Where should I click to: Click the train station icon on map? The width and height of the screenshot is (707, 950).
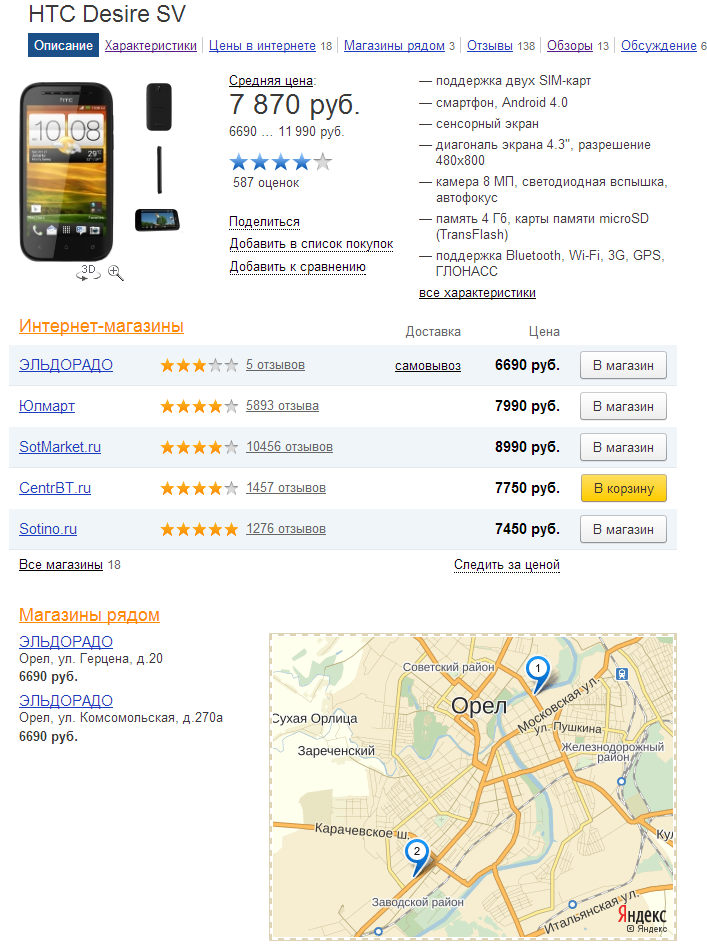[622, 674]
